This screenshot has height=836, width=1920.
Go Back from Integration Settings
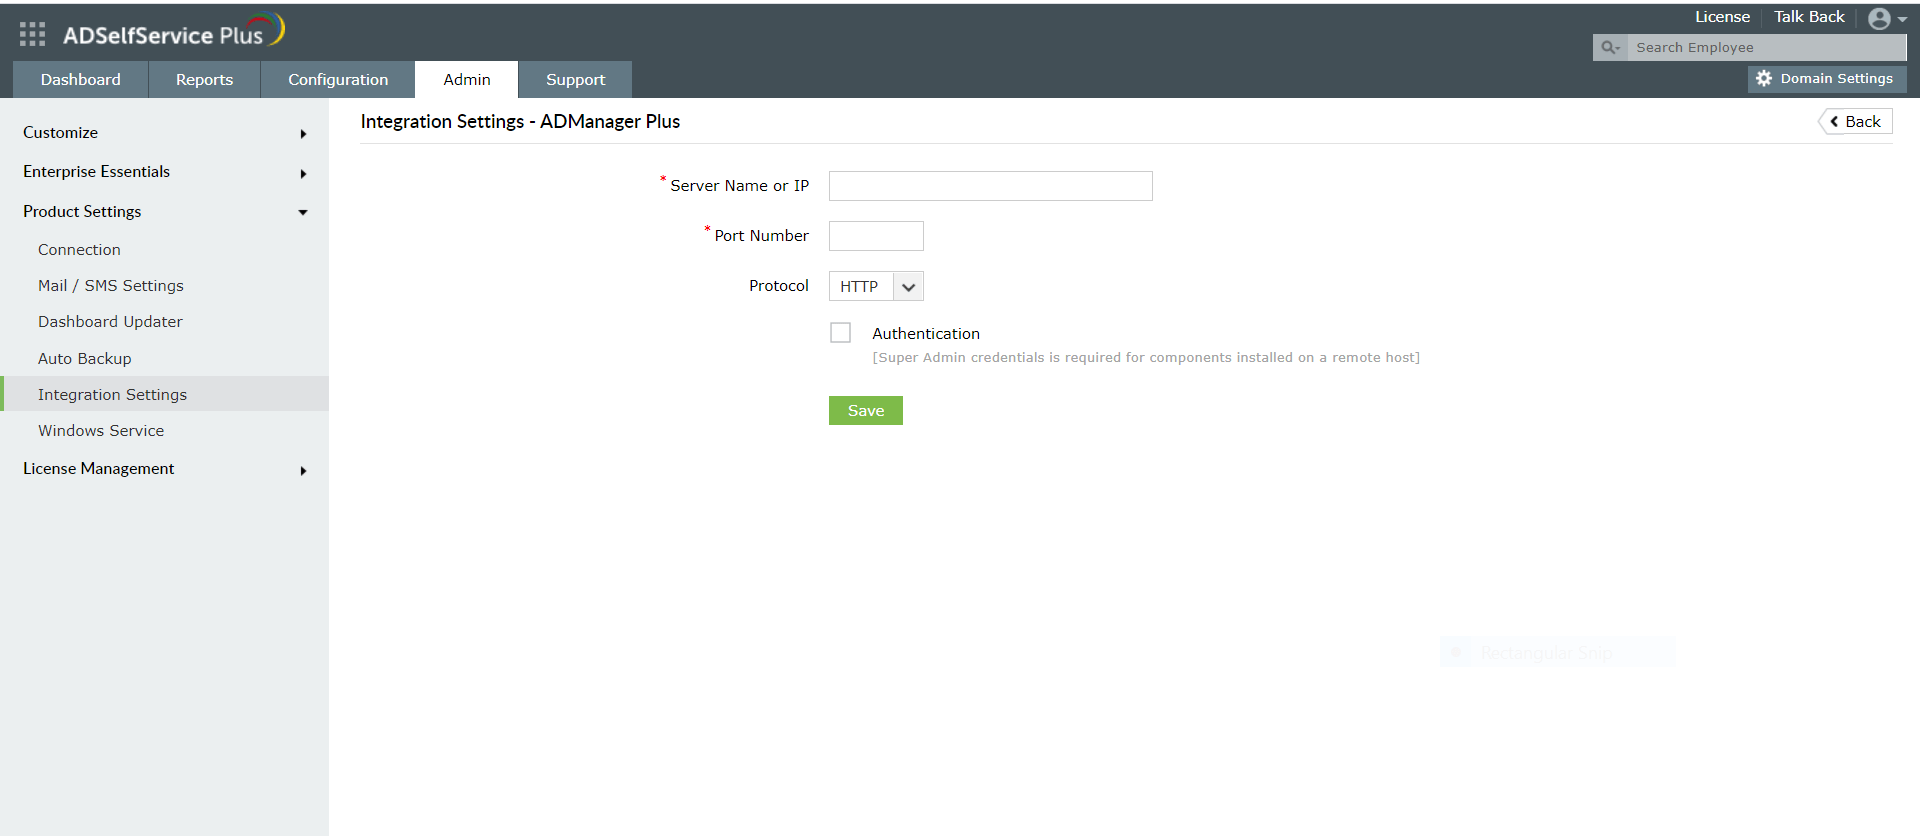click(x=1855, y=121)
